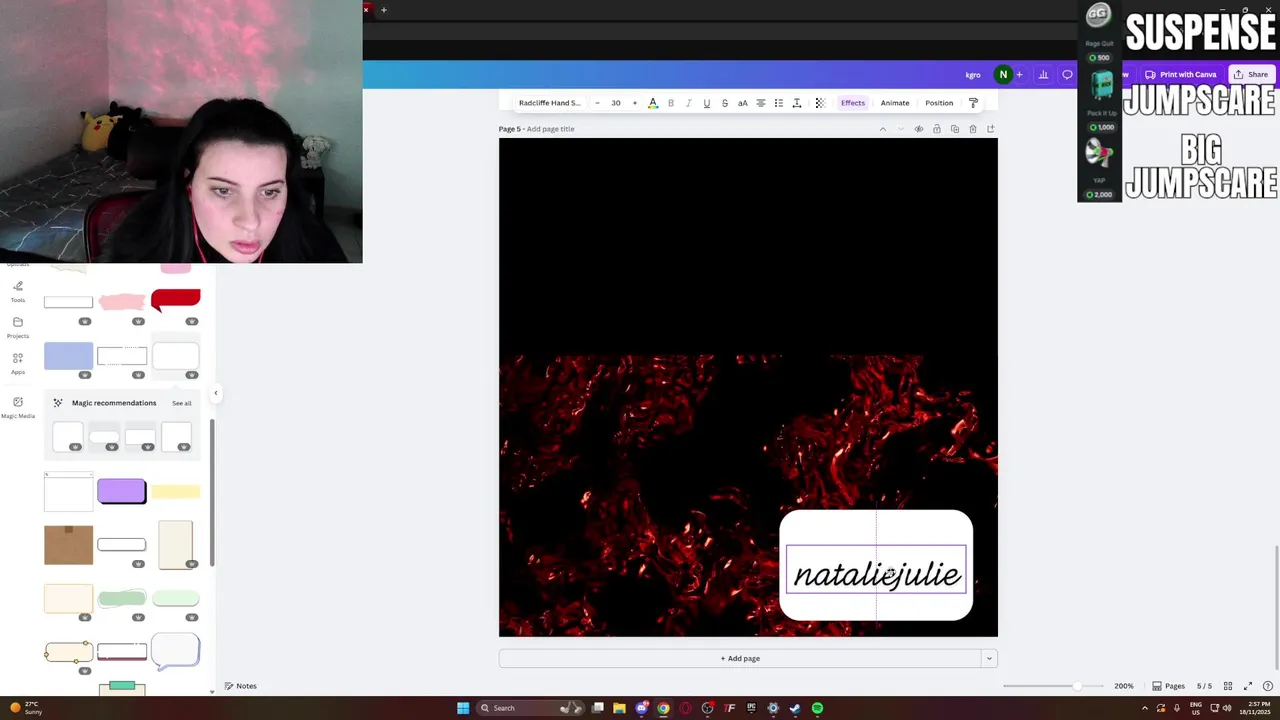Select the red speech banner shape
This screenshot has height=720, width=1280.
coord(175,299)
